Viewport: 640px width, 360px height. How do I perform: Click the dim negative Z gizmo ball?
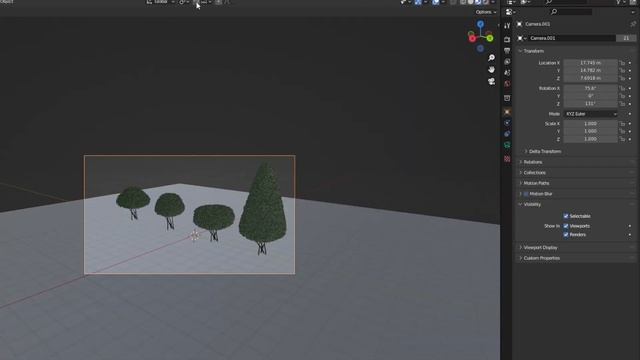[480, 49]
